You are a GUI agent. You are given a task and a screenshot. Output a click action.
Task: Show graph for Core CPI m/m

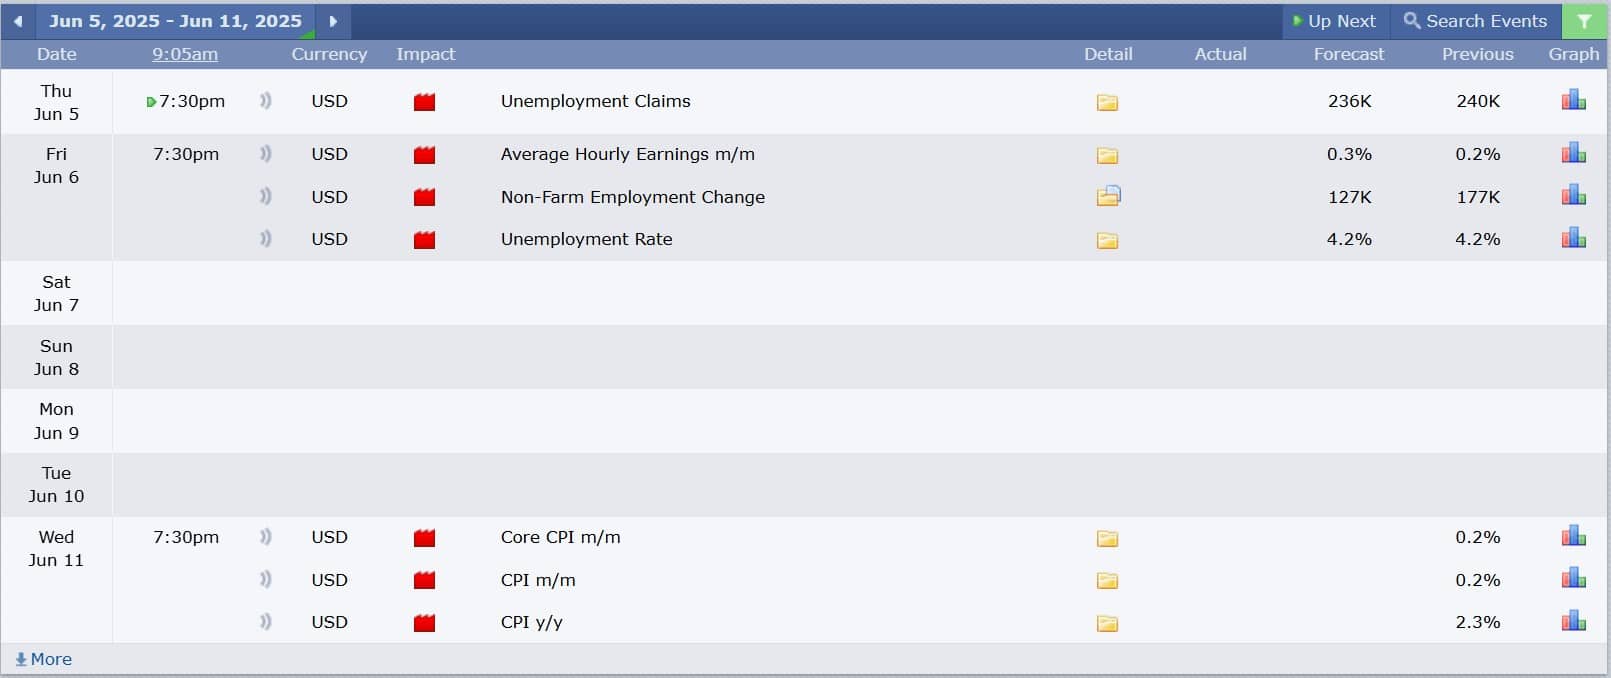coord(1574,536)
